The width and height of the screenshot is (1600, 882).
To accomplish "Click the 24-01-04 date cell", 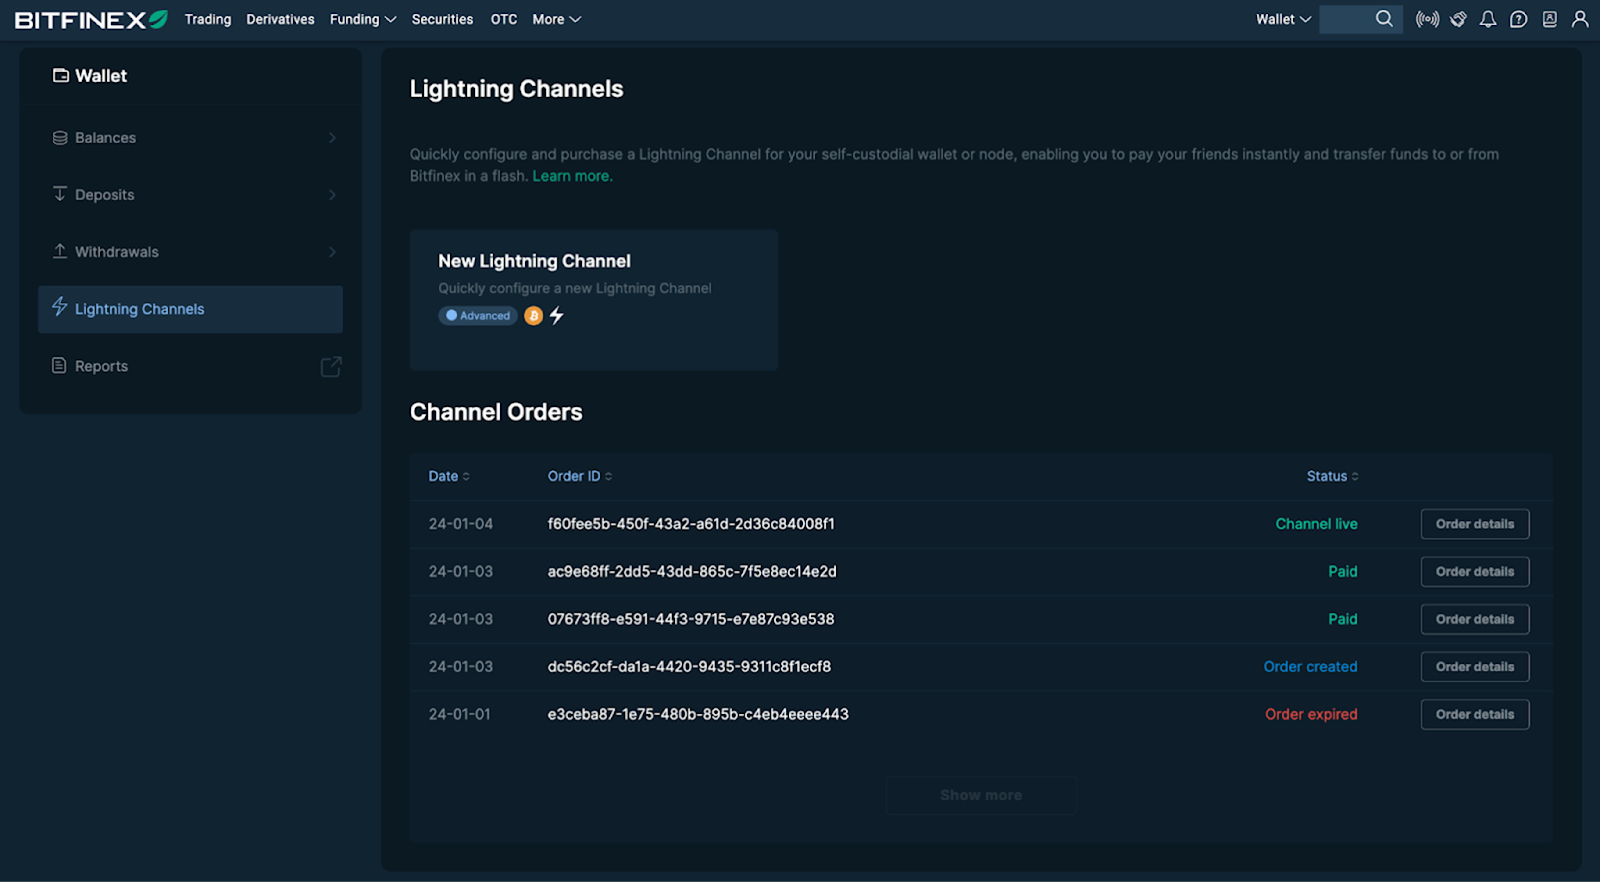I will (461, 524).
